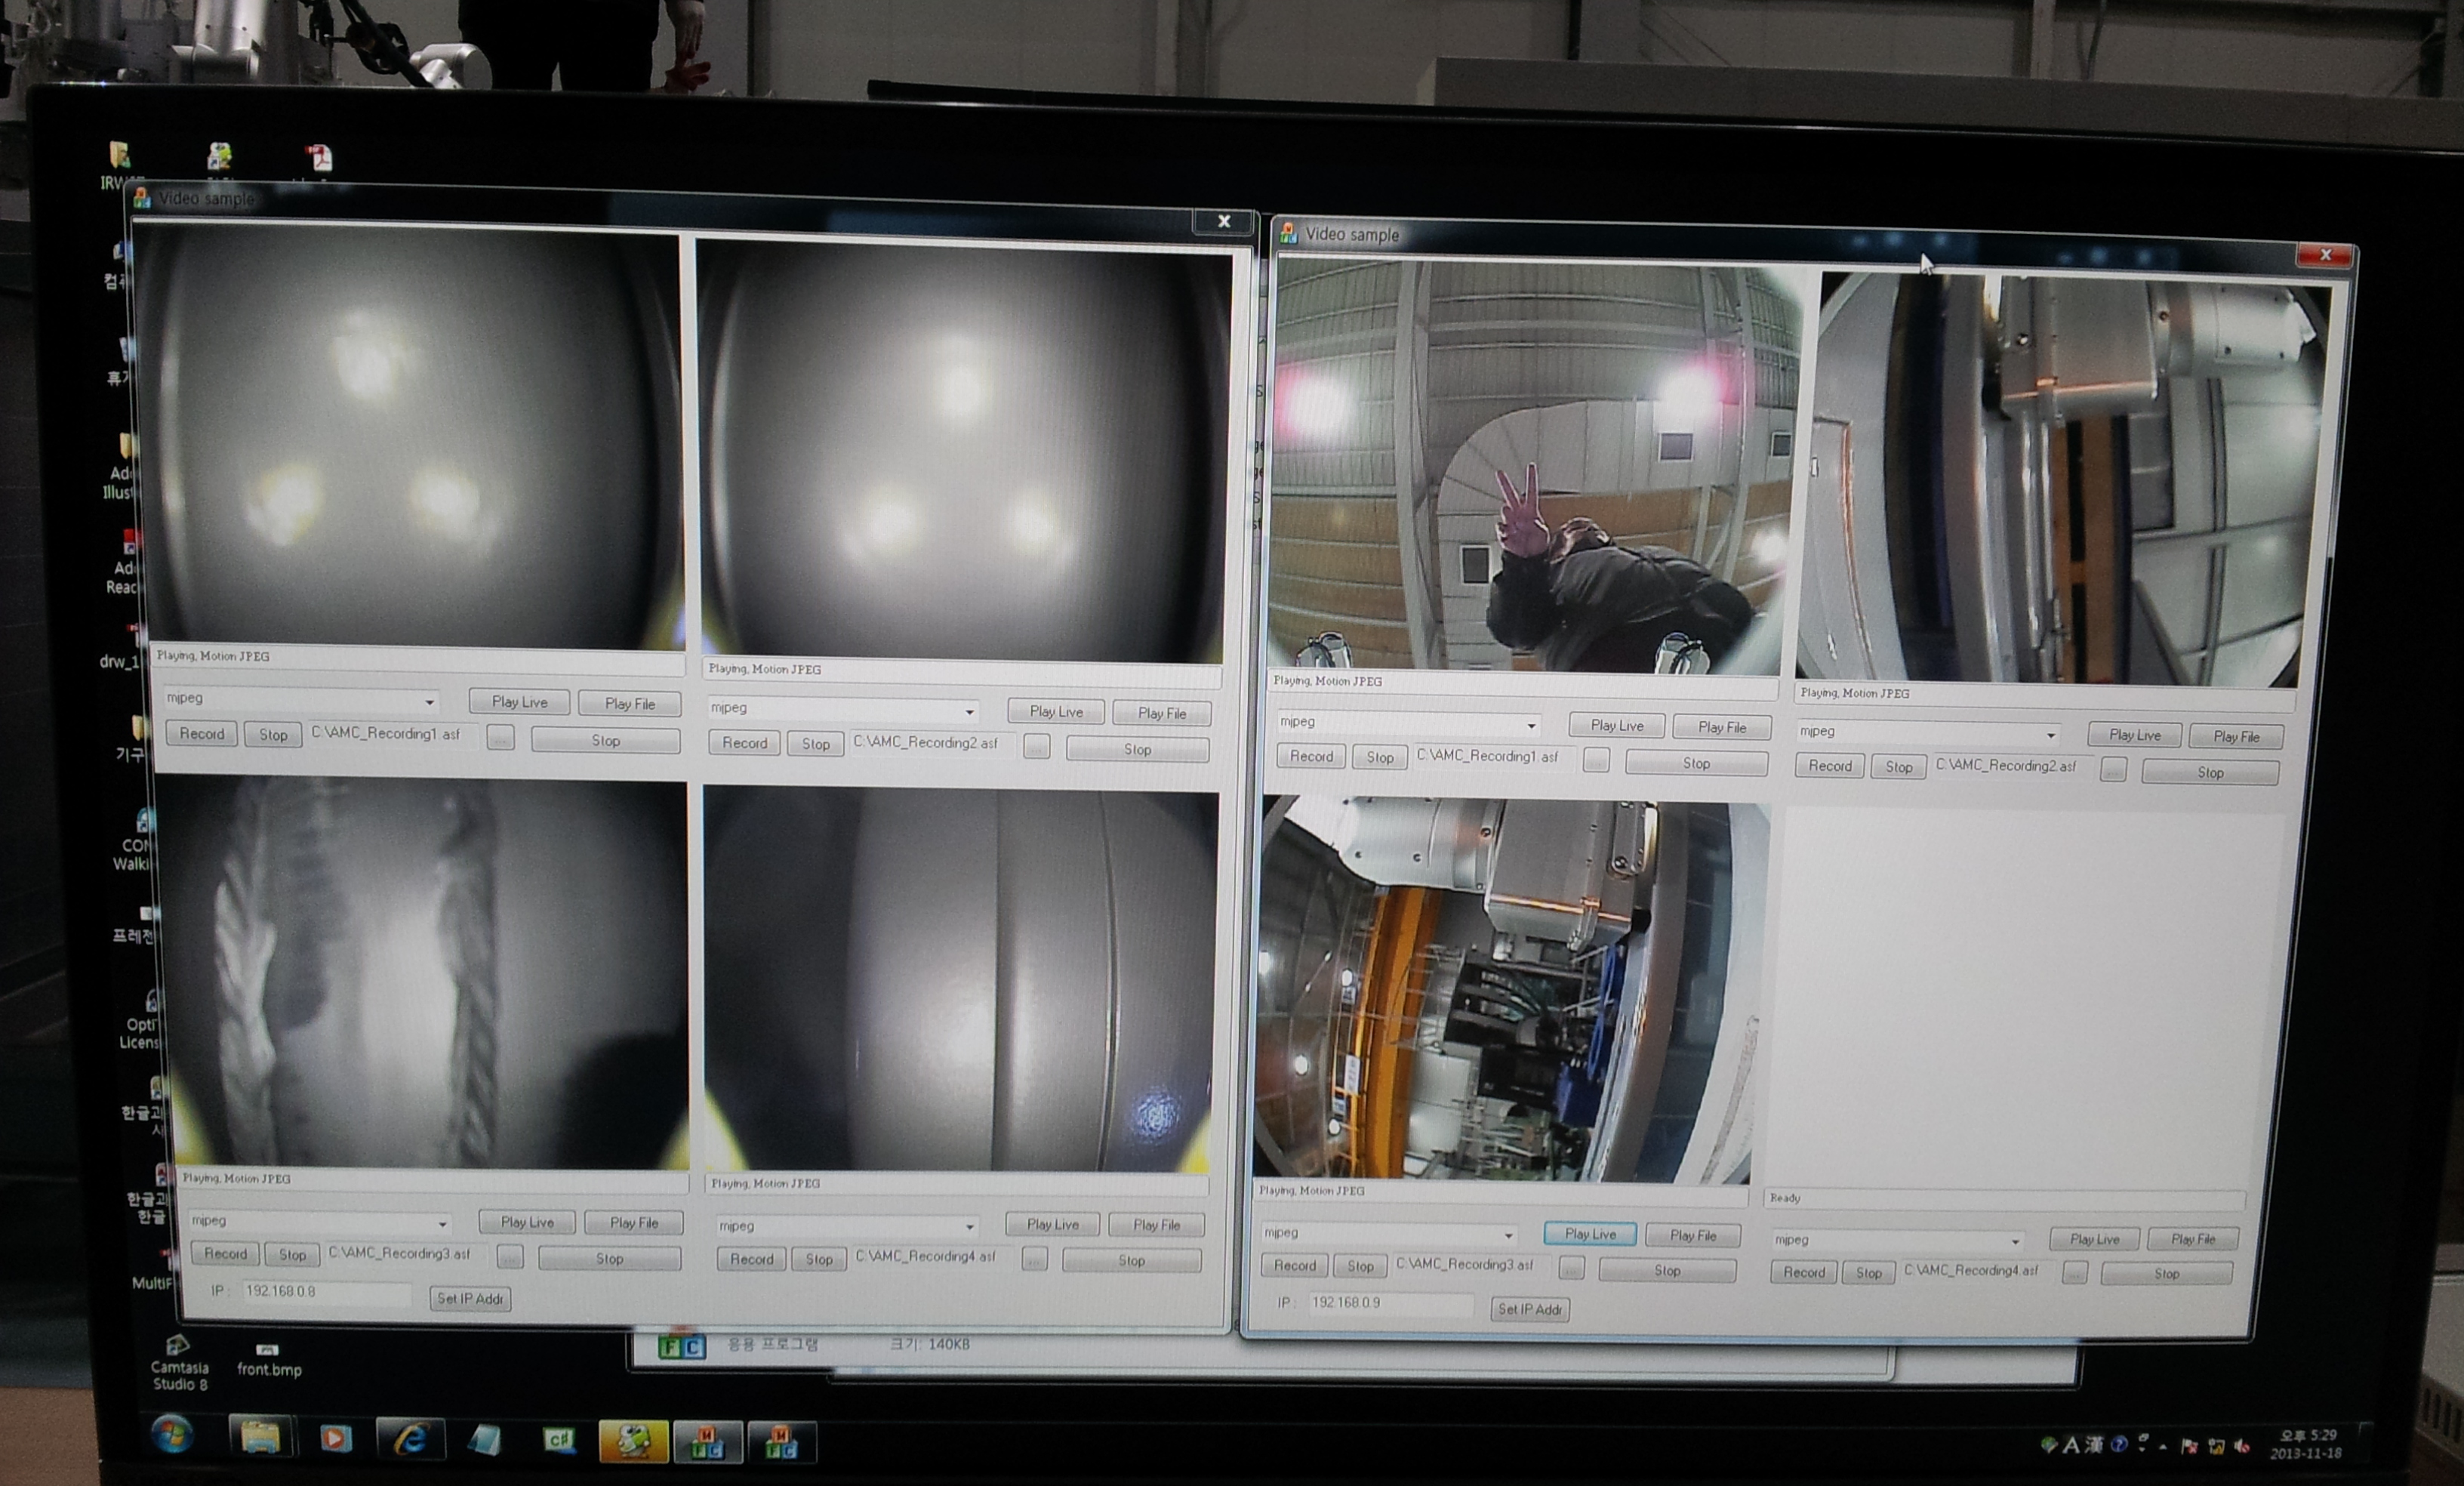Open mjpeg combo box above AMC_Recording2.asf in 192.168.0.9 window
This screenshot has width=2464, height=1486.
click(2051, 735)
